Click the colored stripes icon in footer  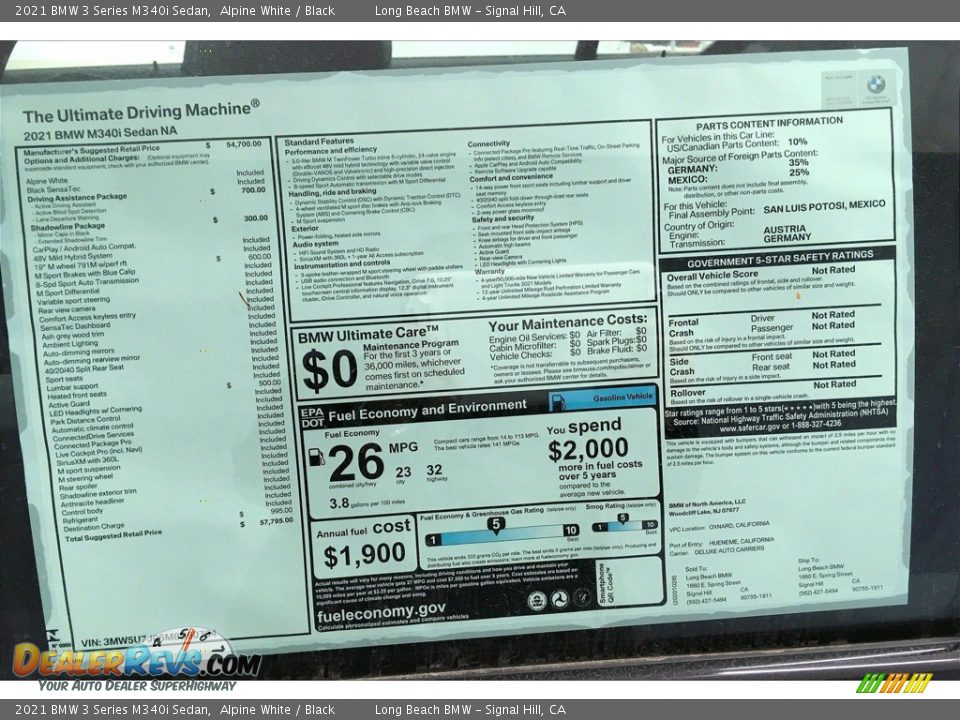[894, 683]
